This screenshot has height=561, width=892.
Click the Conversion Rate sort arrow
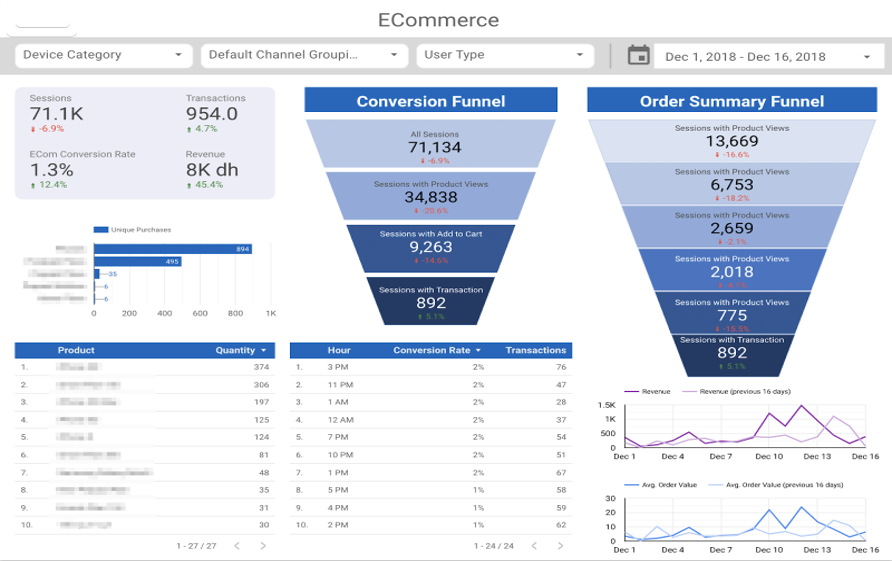[x=478, y=350]
